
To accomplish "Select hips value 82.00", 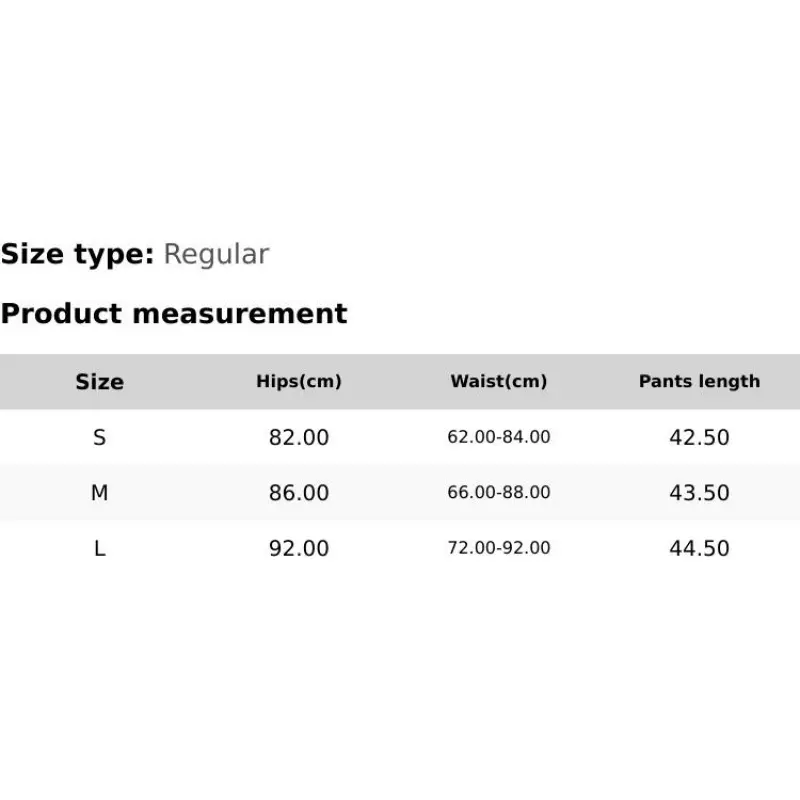I will tap(299, 438).
